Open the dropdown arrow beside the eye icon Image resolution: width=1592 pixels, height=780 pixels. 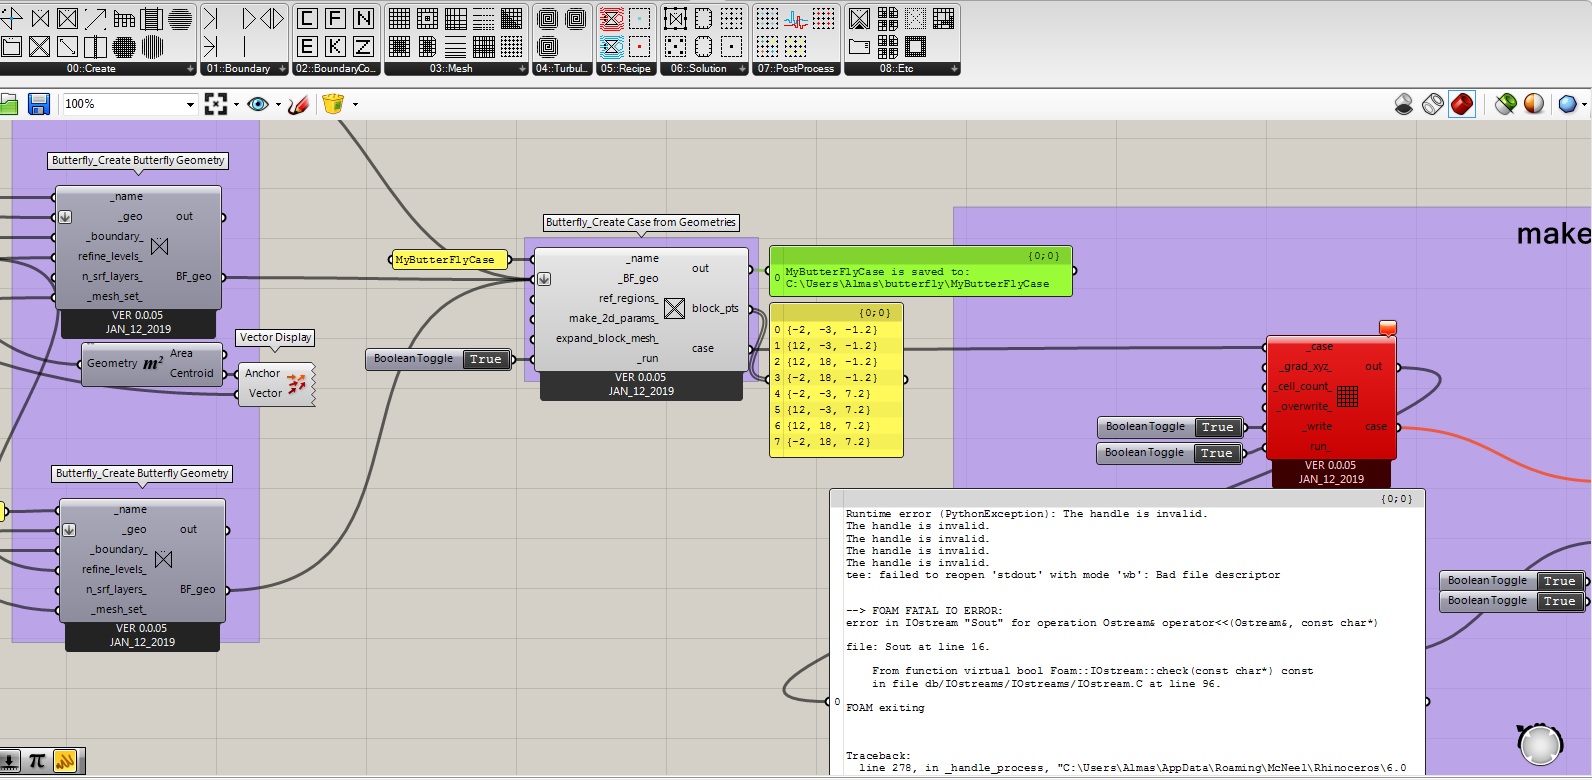pos(278,104)
